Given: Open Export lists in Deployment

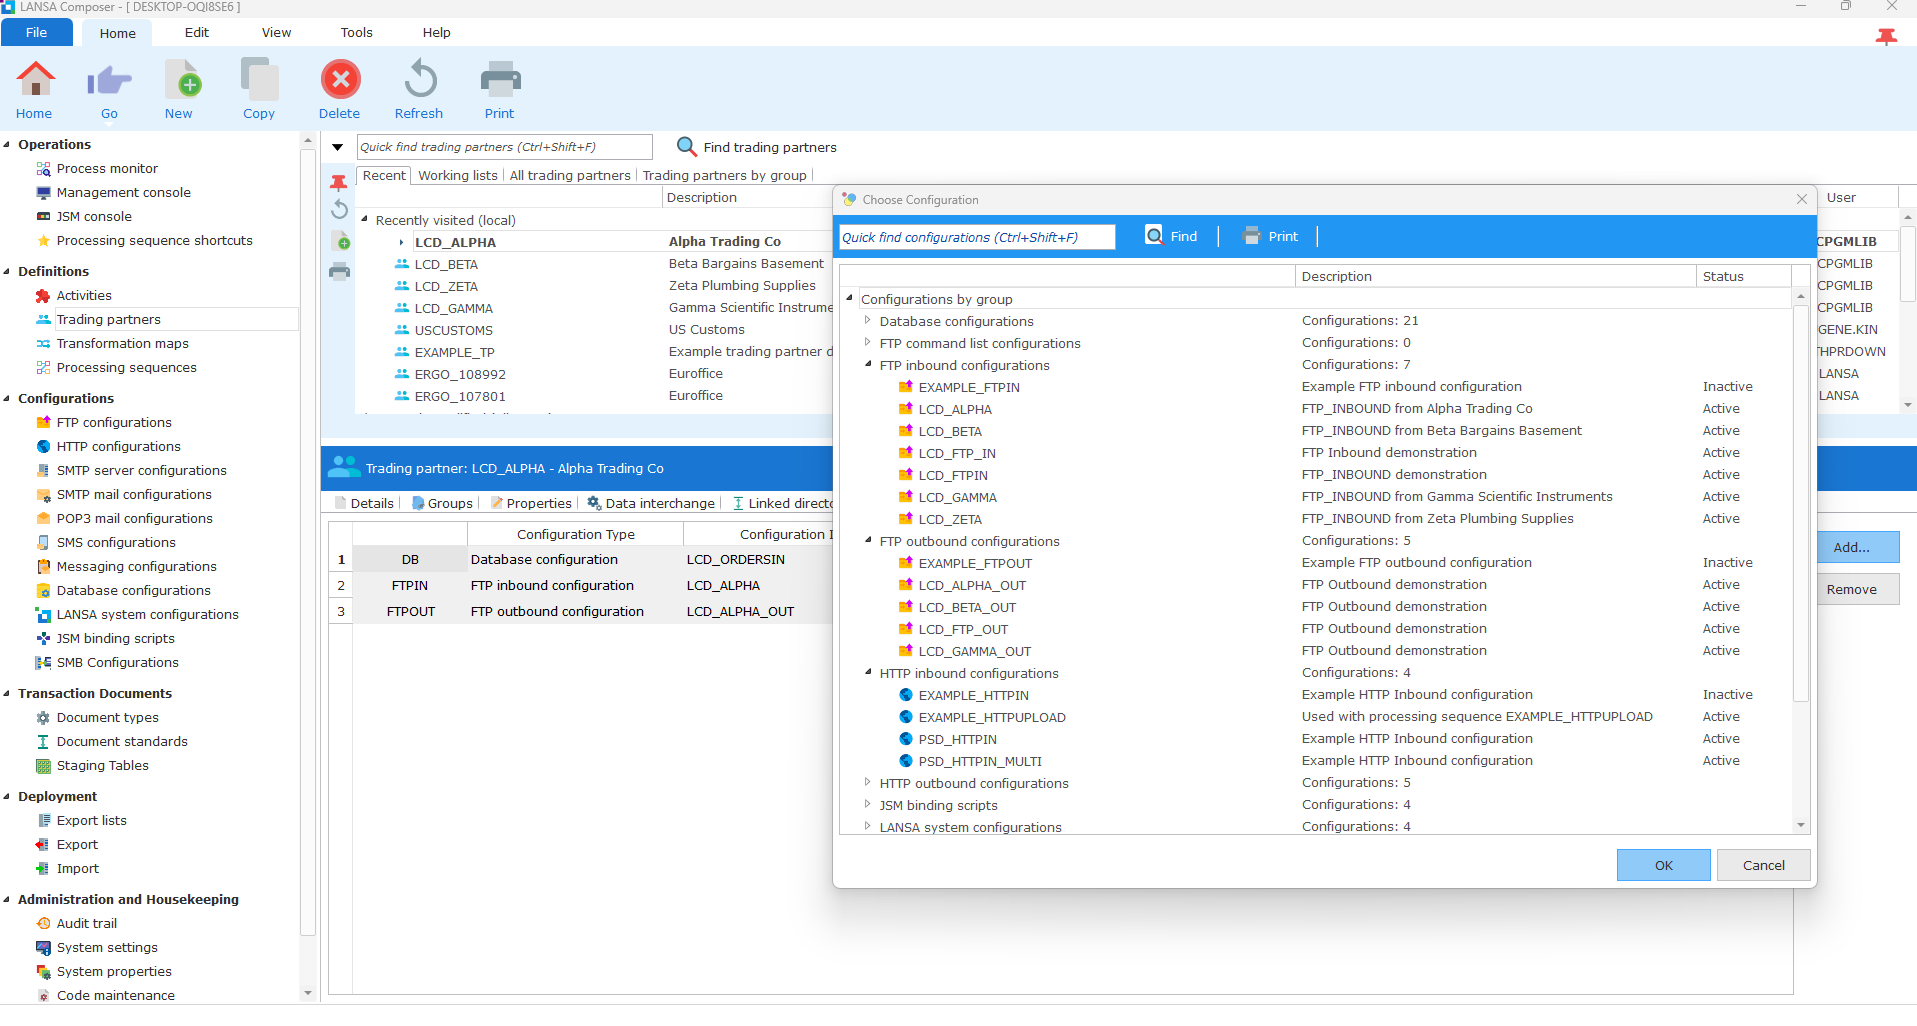Looking at the screenshot, I should tap(91, 821).
